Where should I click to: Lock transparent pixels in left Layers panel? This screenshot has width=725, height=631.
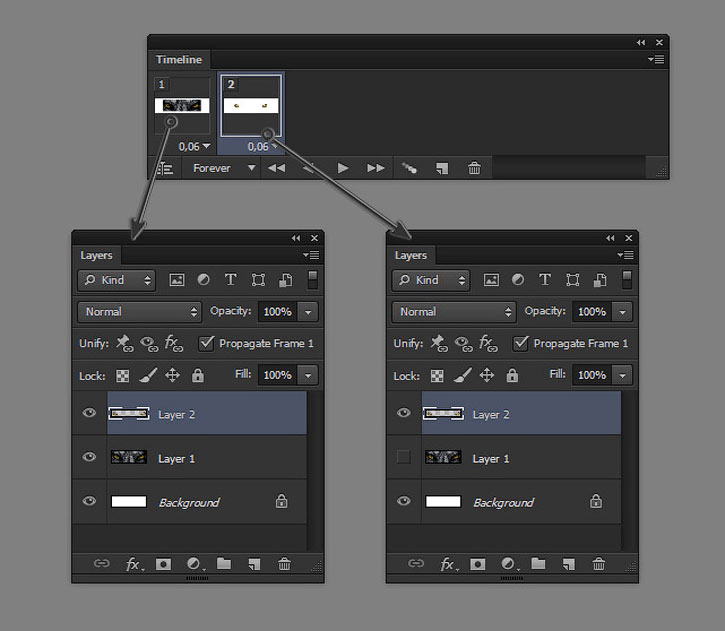123,376
